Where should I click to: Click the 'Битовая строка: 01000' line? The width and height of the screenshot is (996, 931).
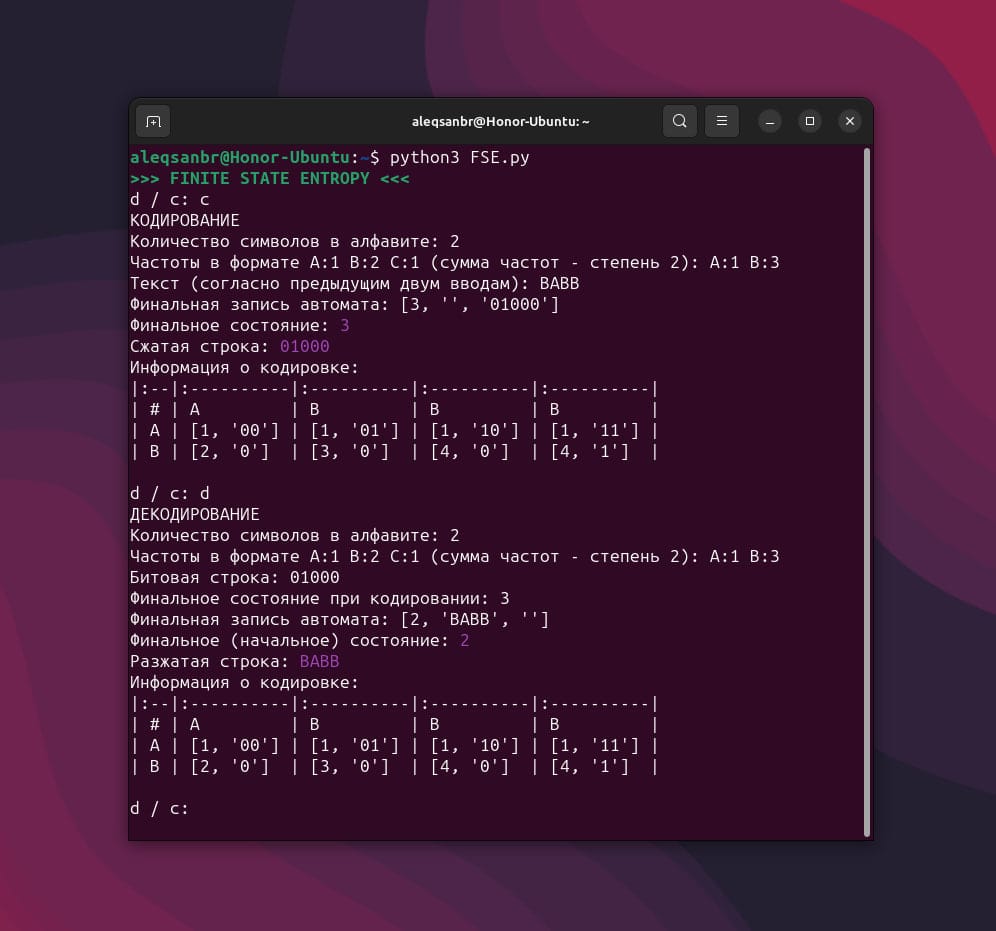click(235, 577)
